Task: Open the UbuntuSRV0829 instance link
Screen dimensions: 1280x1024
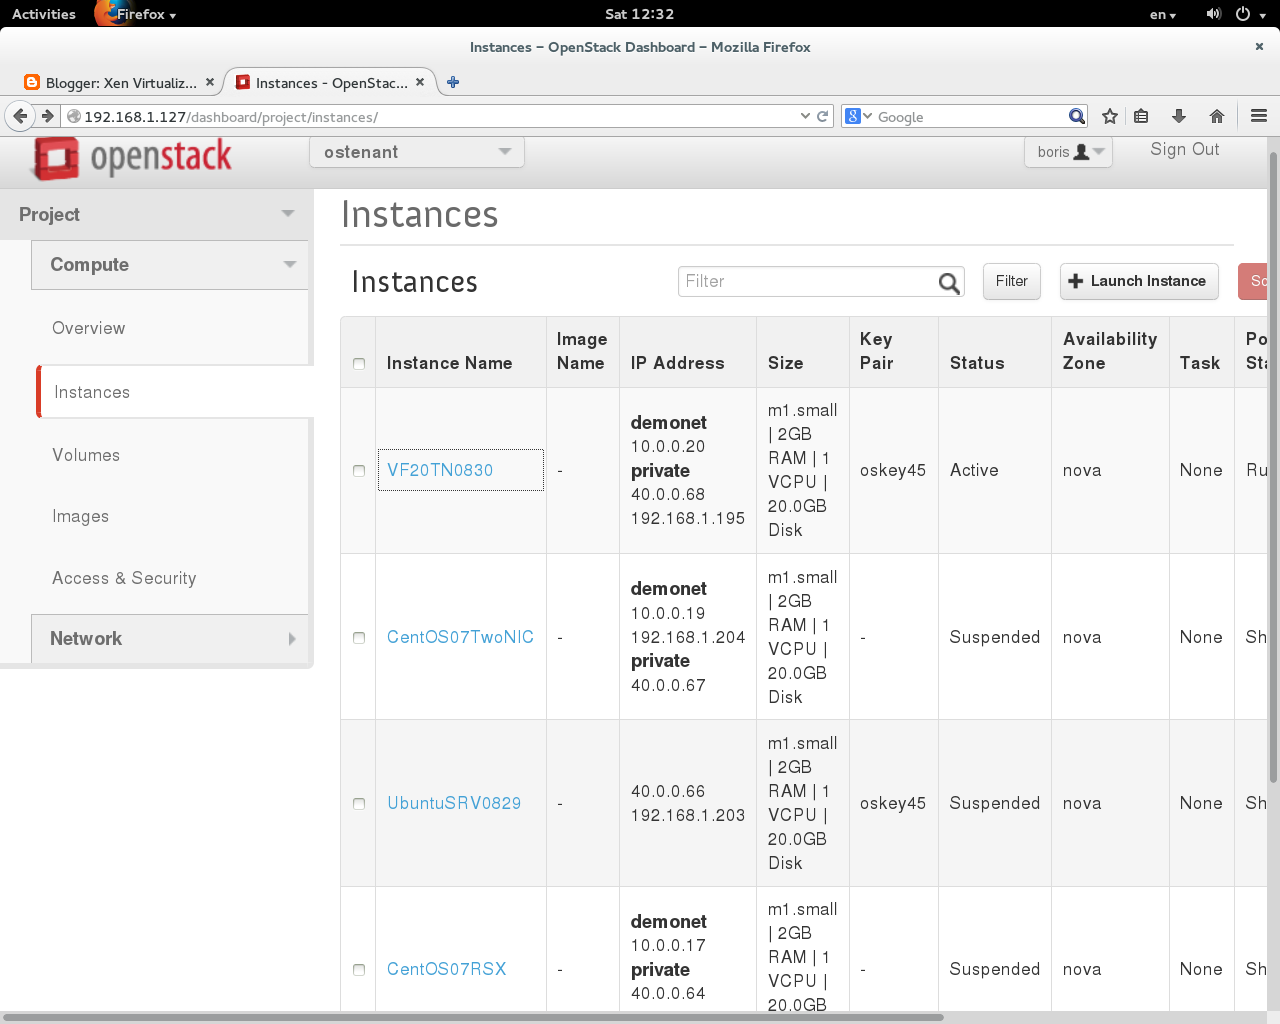Action: (454, 803)
